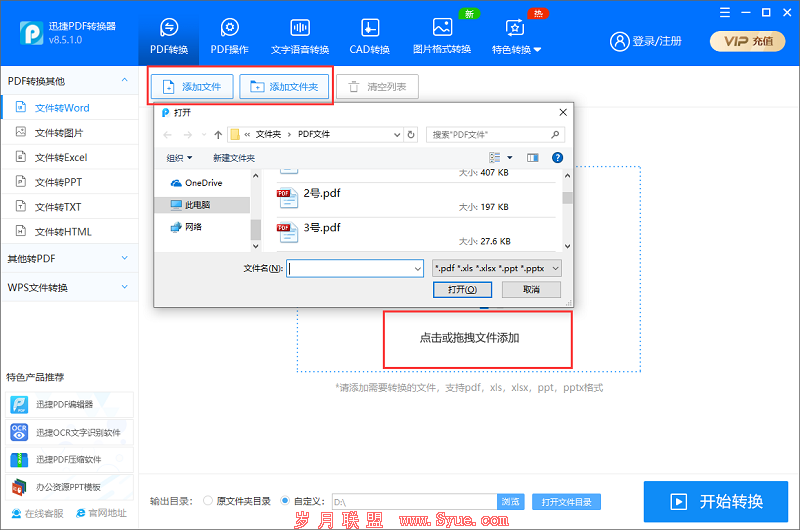Click the file list scrollbar thumb
This screenshot has width=800, height=530.
tap(567, 197)
